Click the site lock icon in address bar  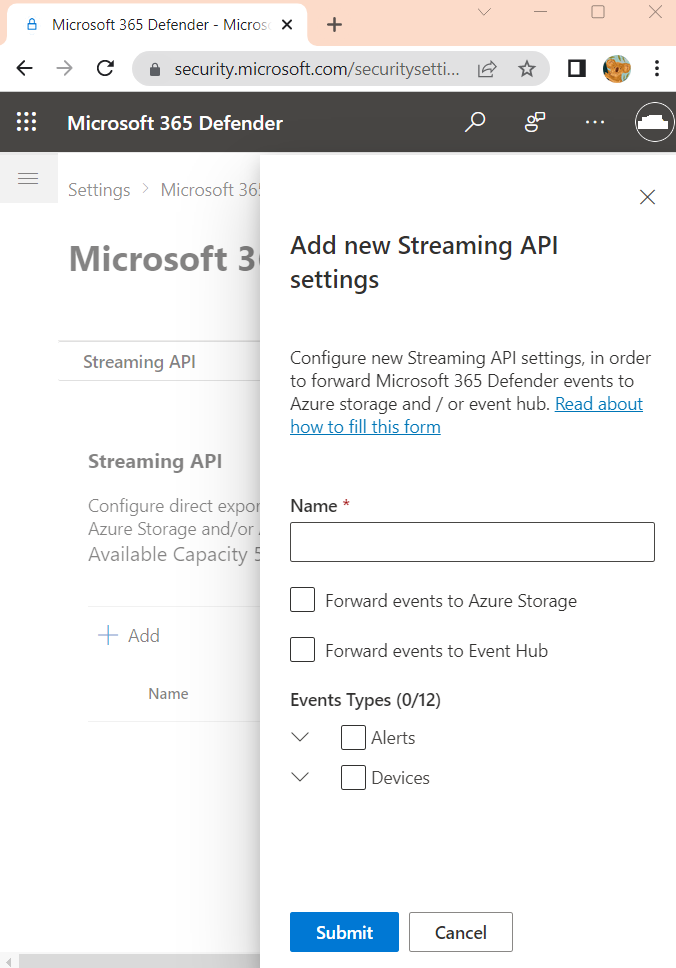[155, 69]
